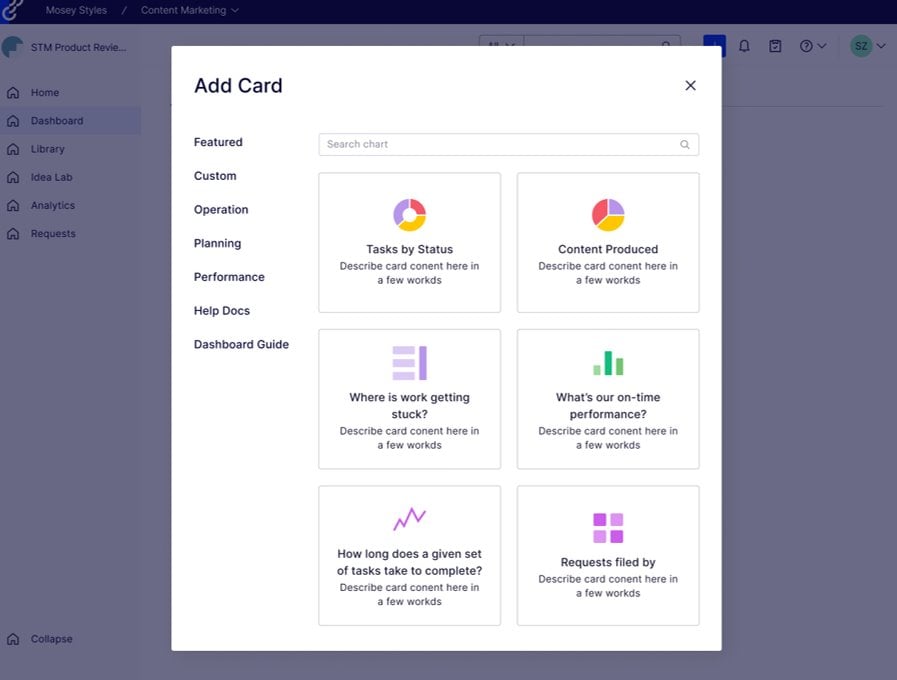Click the Requests filed by grid icon
The height and width of the screenshot is (680, 897).
[x=608, y=528]
